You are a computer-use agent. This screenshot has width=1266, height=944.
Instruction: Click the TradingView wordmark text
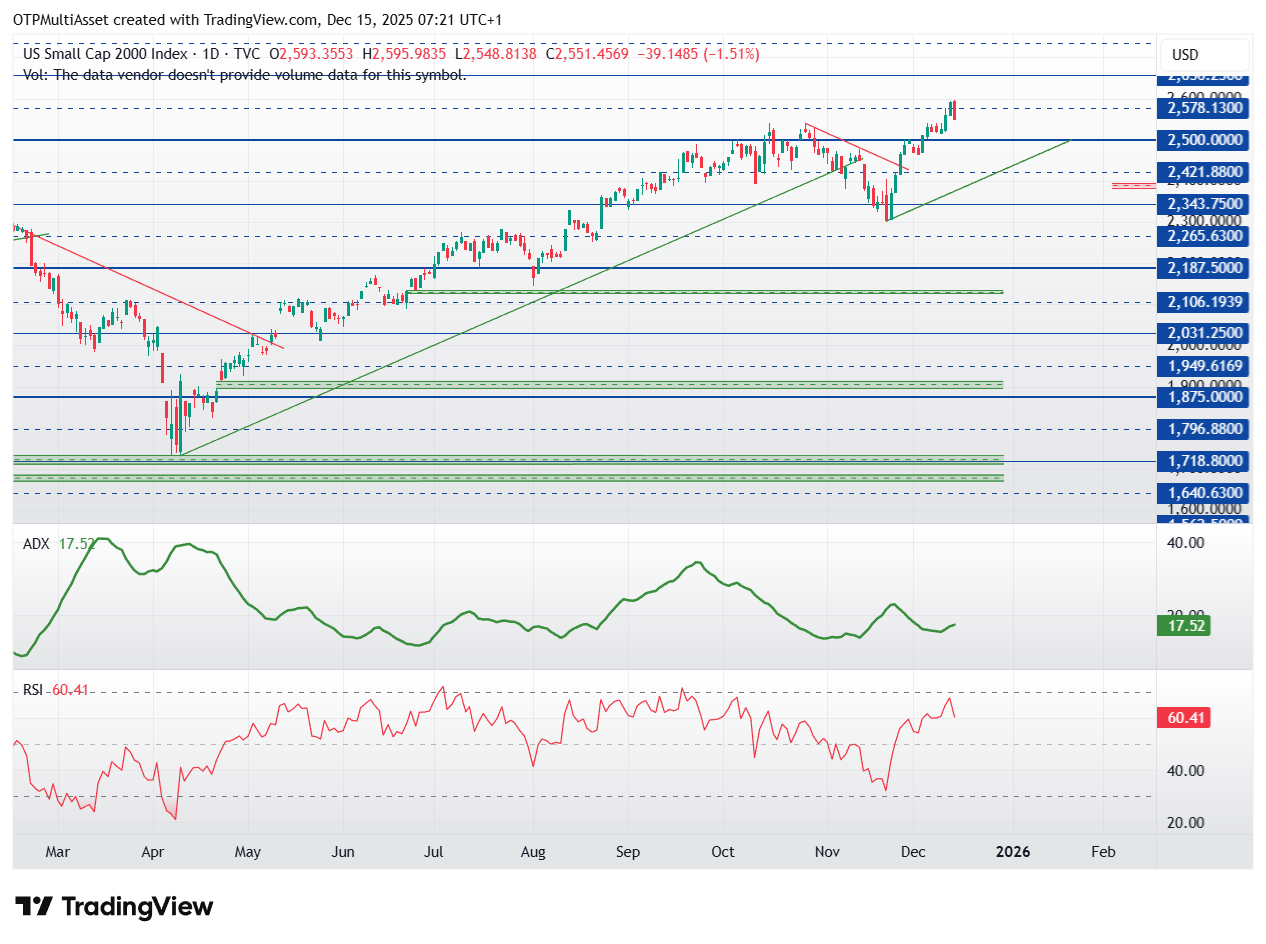tap(138, 907)
